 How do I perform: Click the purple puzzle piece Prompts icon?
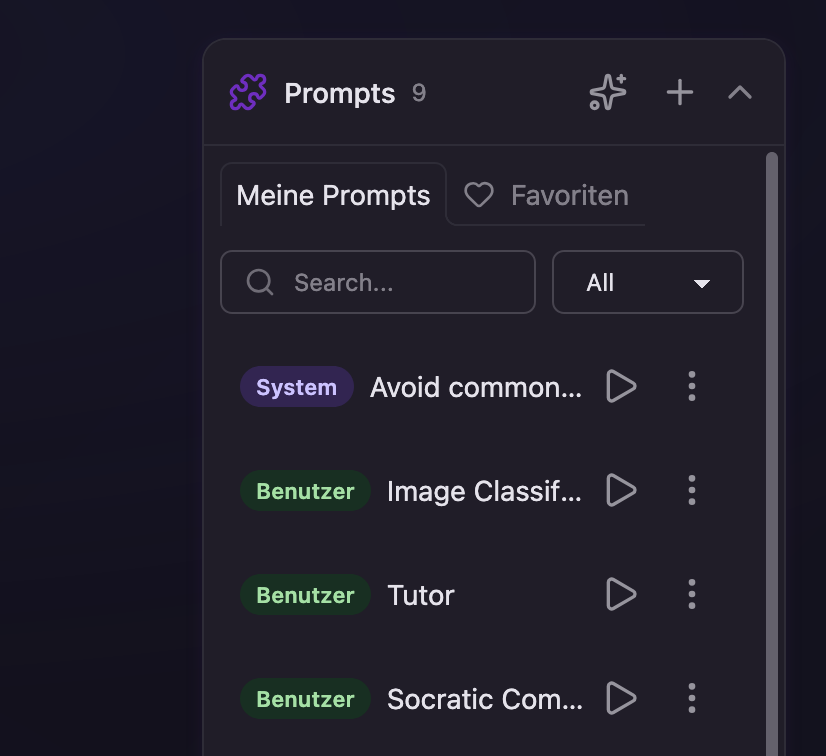tap(248, 93)
